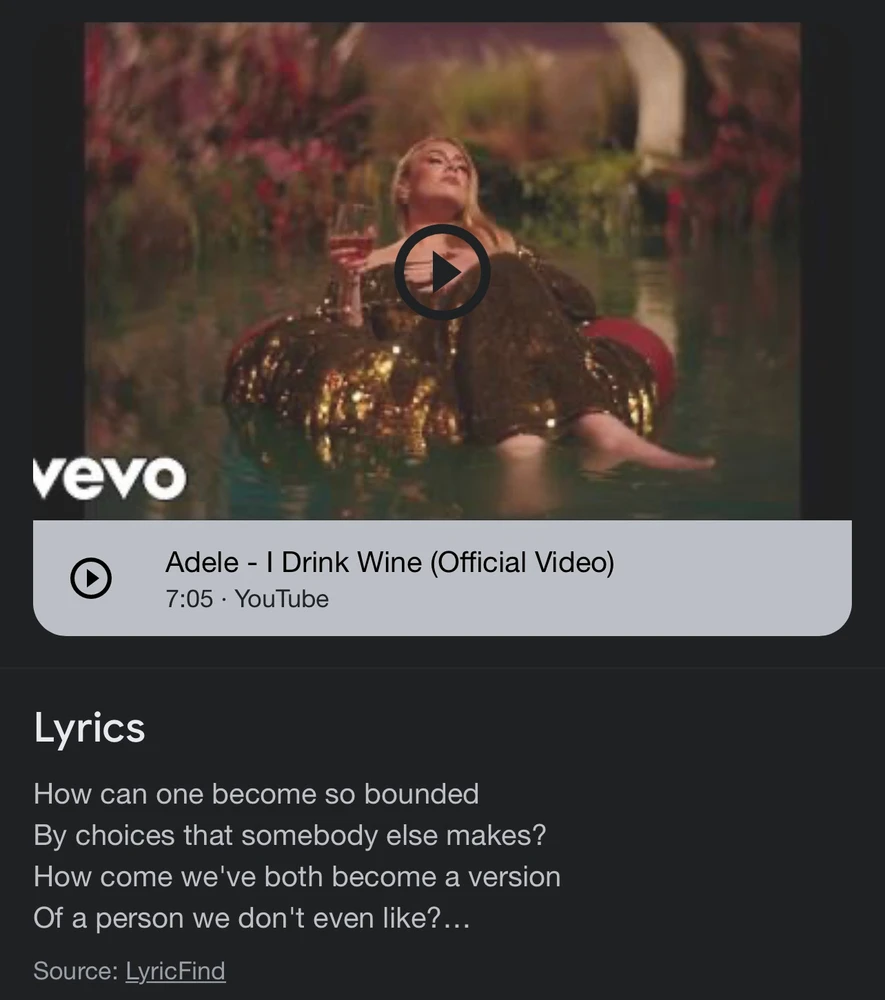
Task: Select the lyric 'Of a person we don't even like?'
Action: pyautogui.click(x=237, y=918)
